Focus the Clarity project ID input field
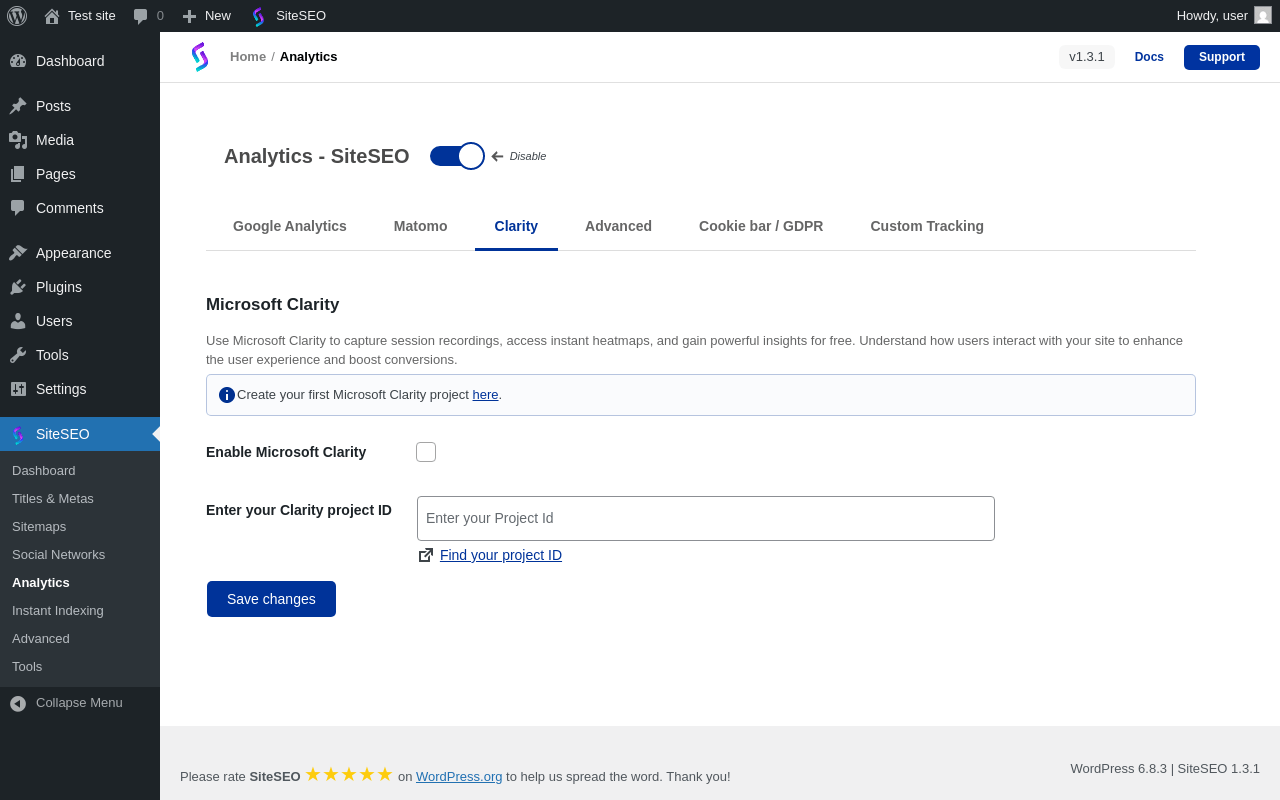1280x800 pixels. pos(705,518)
